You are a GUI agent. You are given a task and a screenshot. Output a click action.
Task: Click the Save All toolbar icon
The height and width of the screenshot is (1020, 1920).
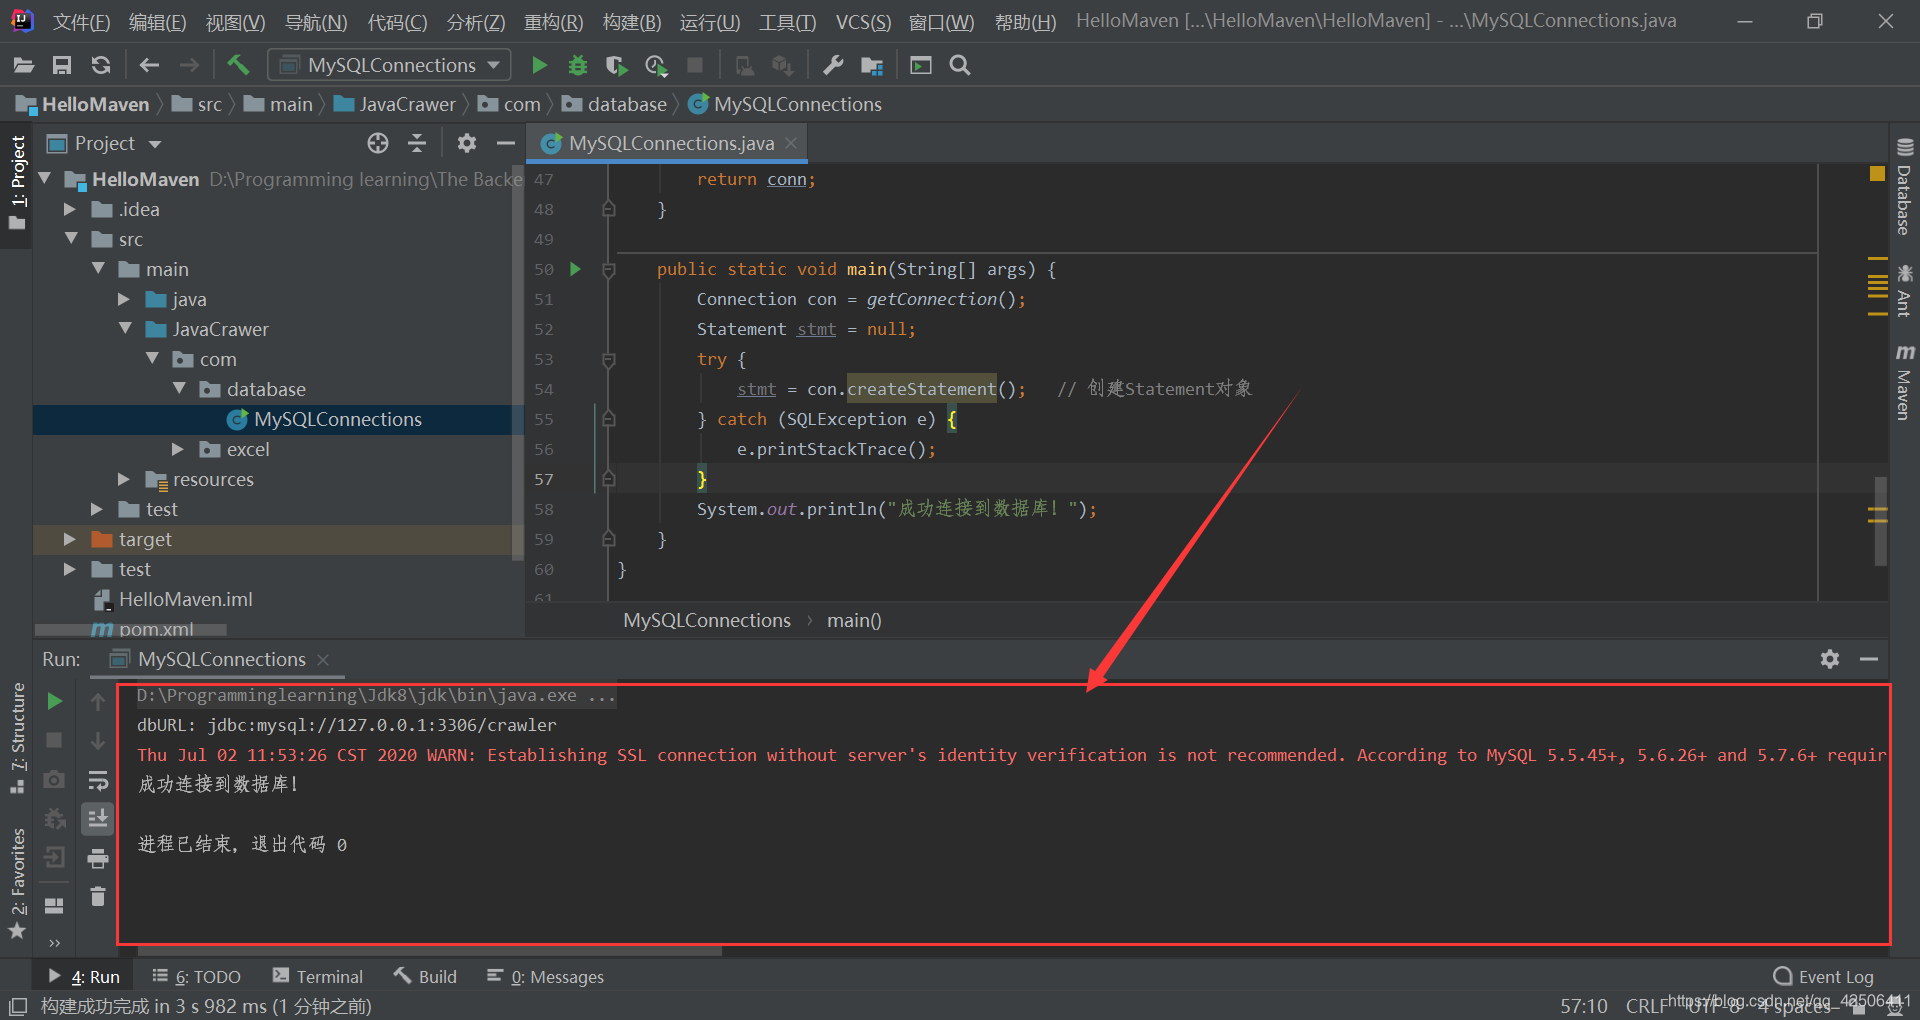(x=62, y=66)
